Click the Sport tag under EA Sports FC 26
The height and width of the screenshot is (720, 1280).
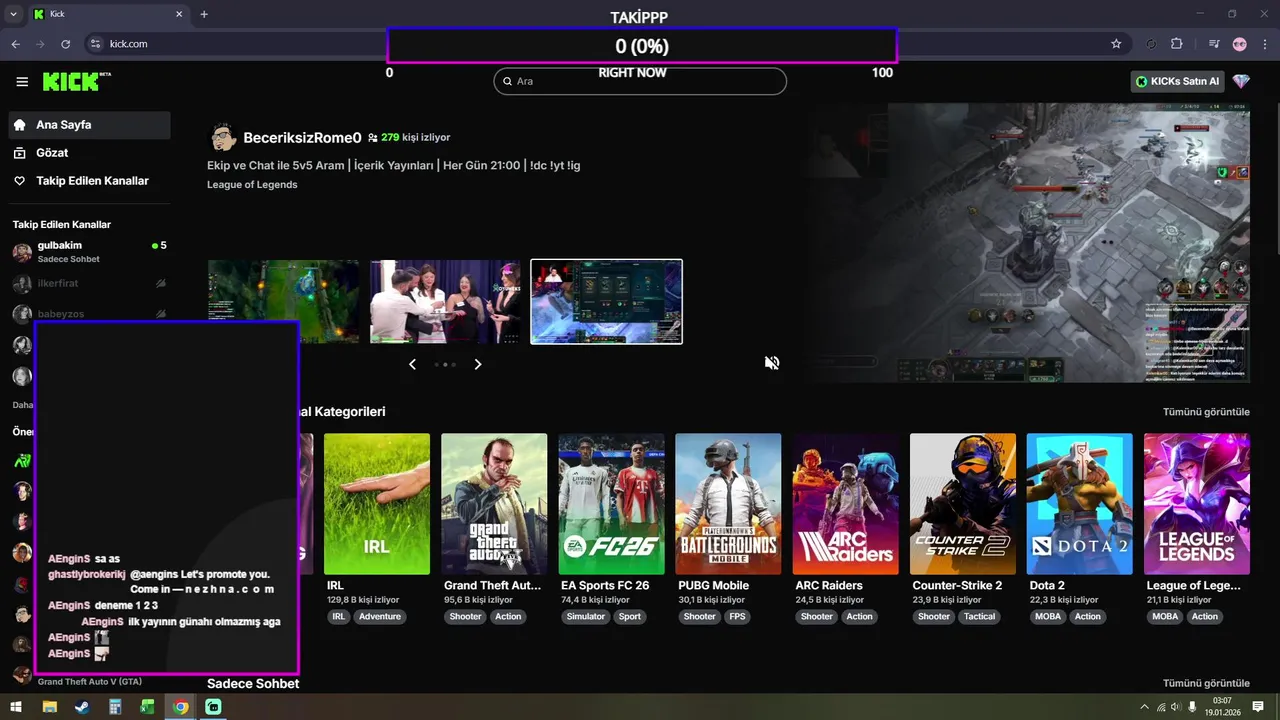click(630, 617)
